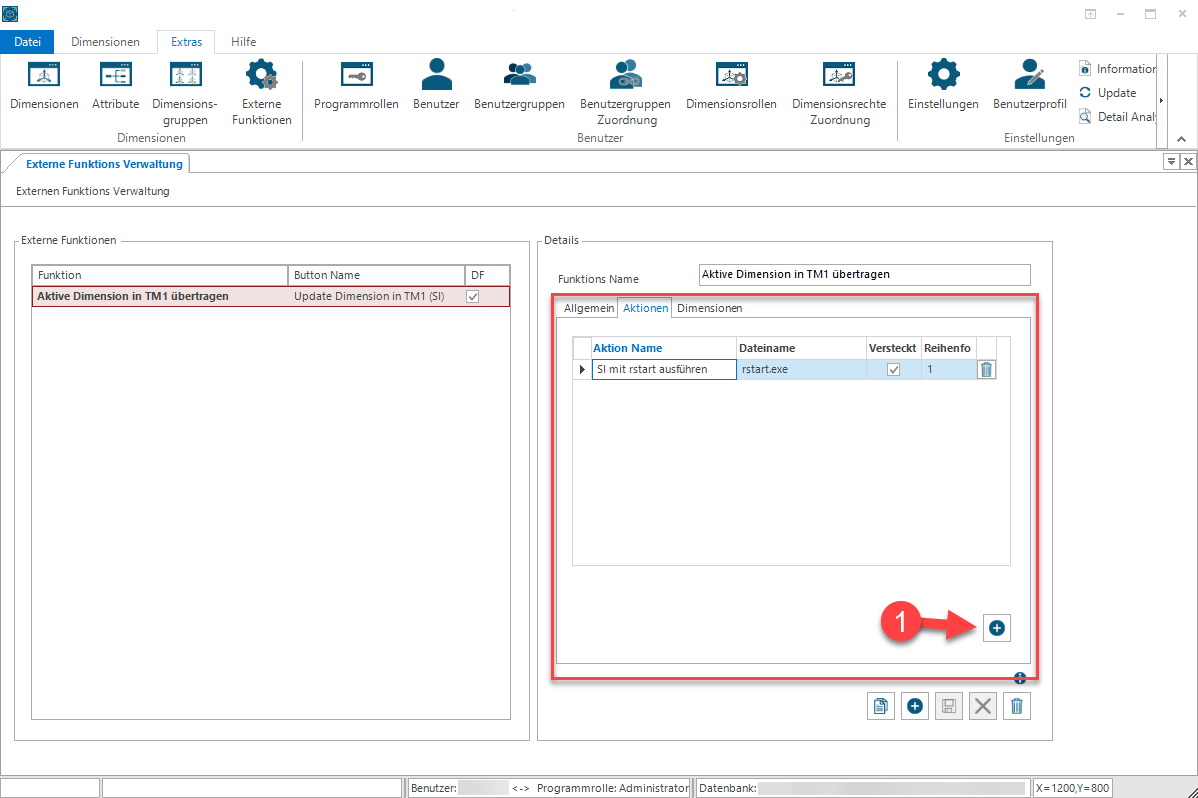Collapse the ribbon with the chevron
The image size is (1198, 798).
[1181, 139]
